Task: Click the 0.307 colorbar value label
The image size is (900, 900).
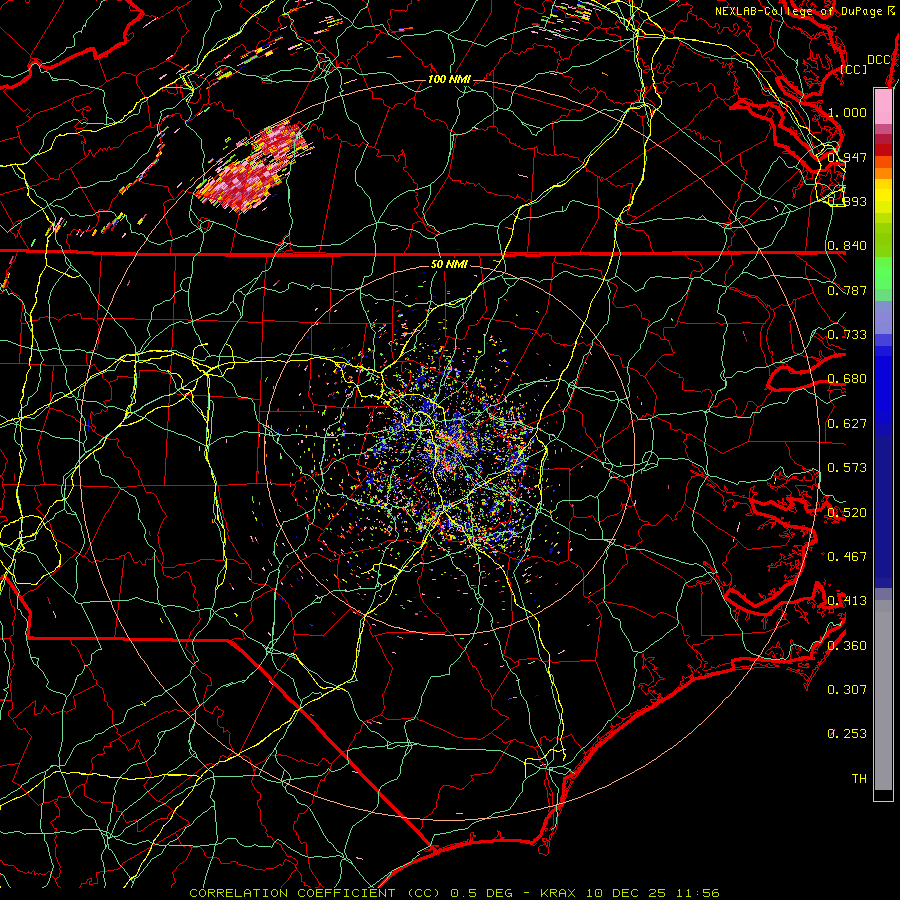Action: point(847,690)
